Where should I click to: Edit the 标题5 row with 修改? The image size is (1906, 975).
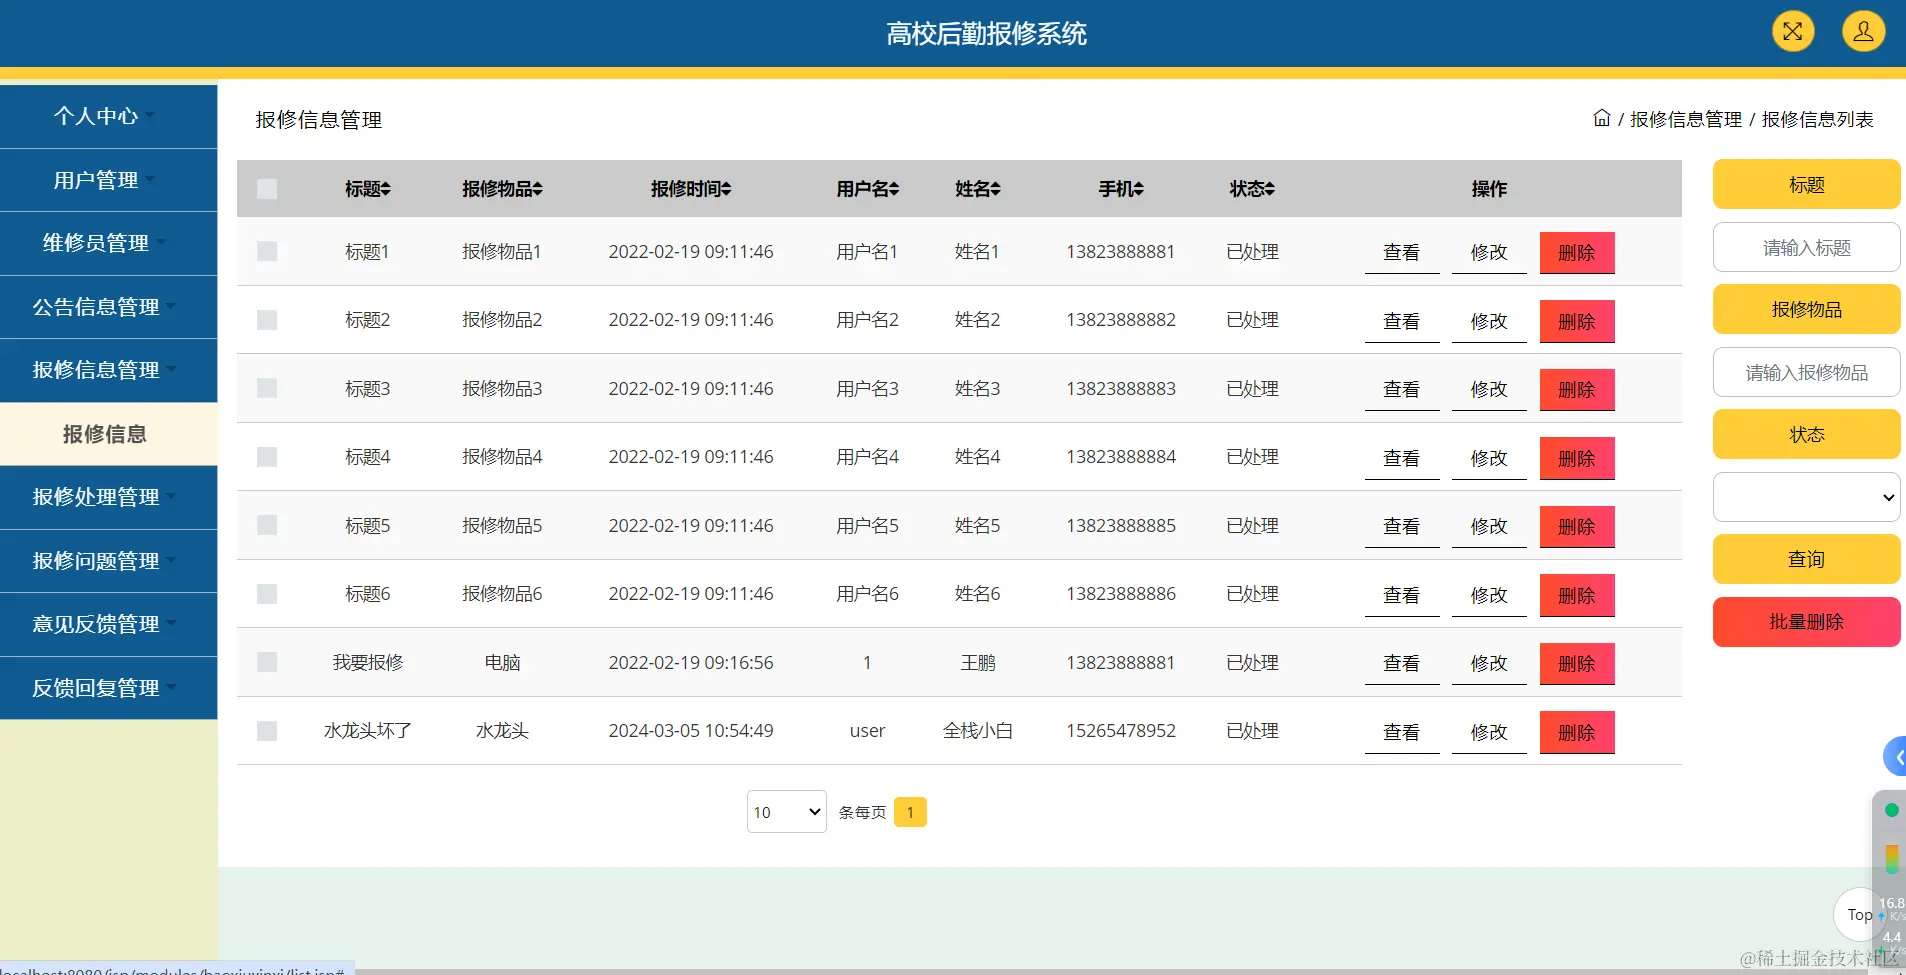coord(1488,527)
